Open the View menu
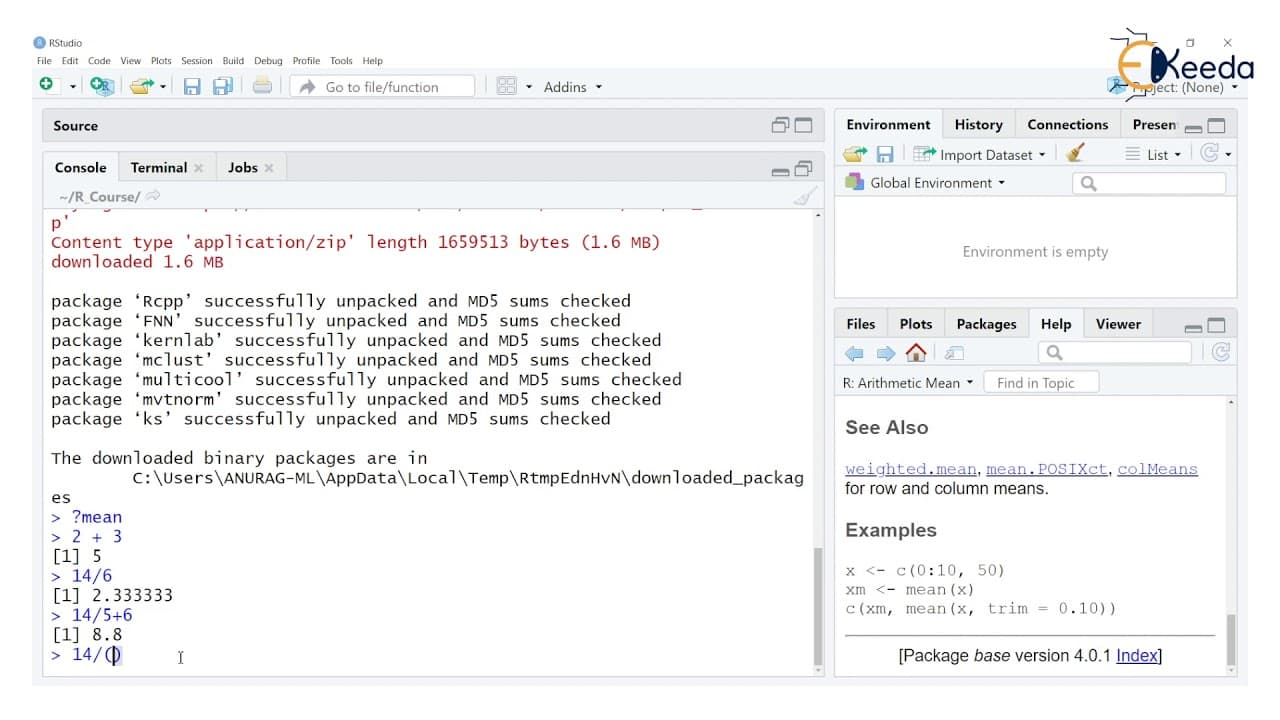This screenshot has height=720, width=1280. [x=131, y=61]
